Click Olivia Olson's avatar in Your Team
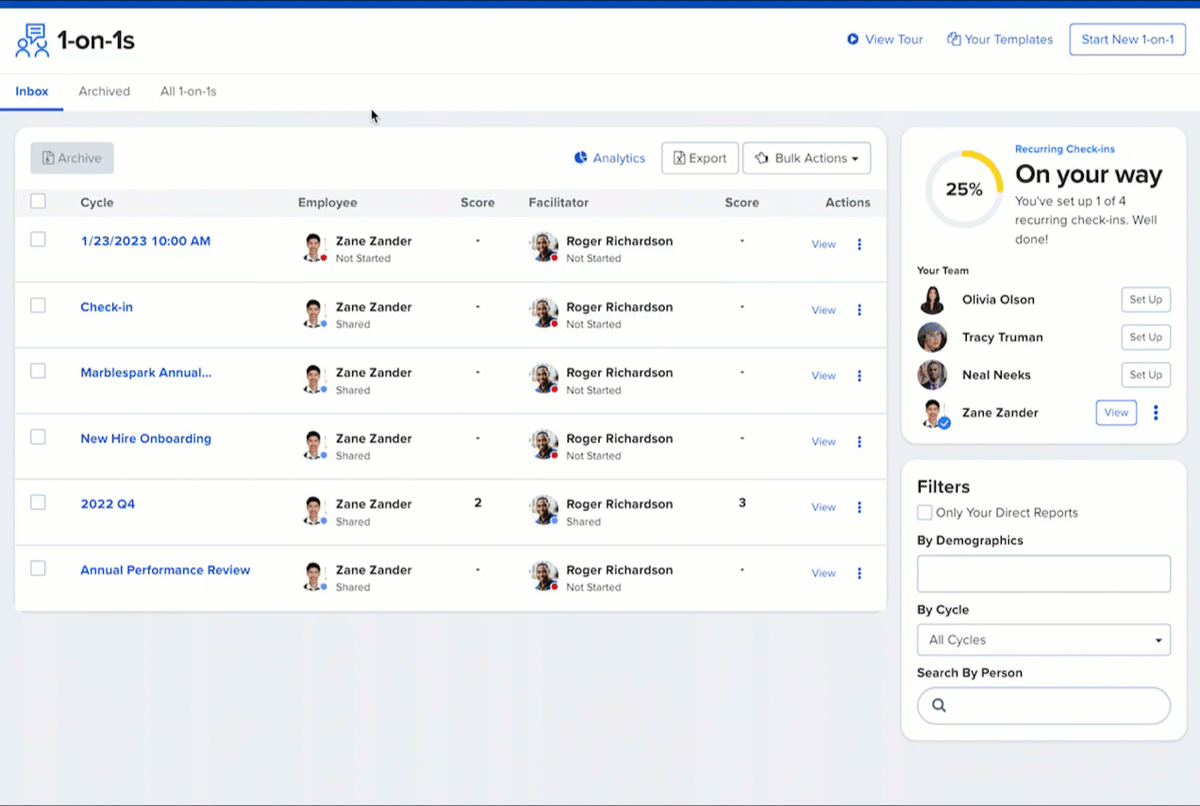 point(932,300)
